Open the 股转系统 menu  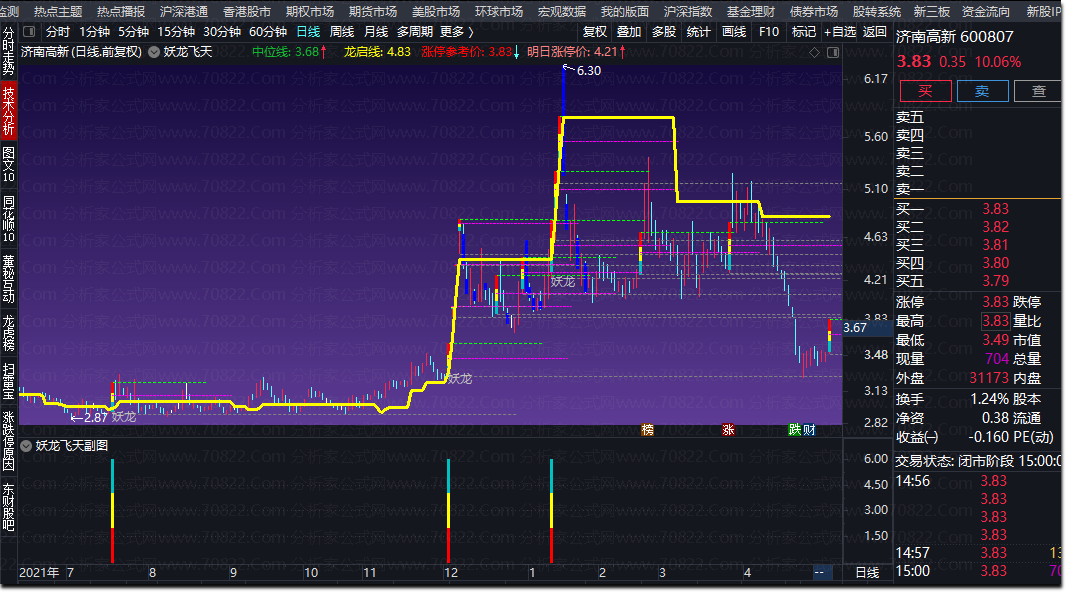point(876,12)
